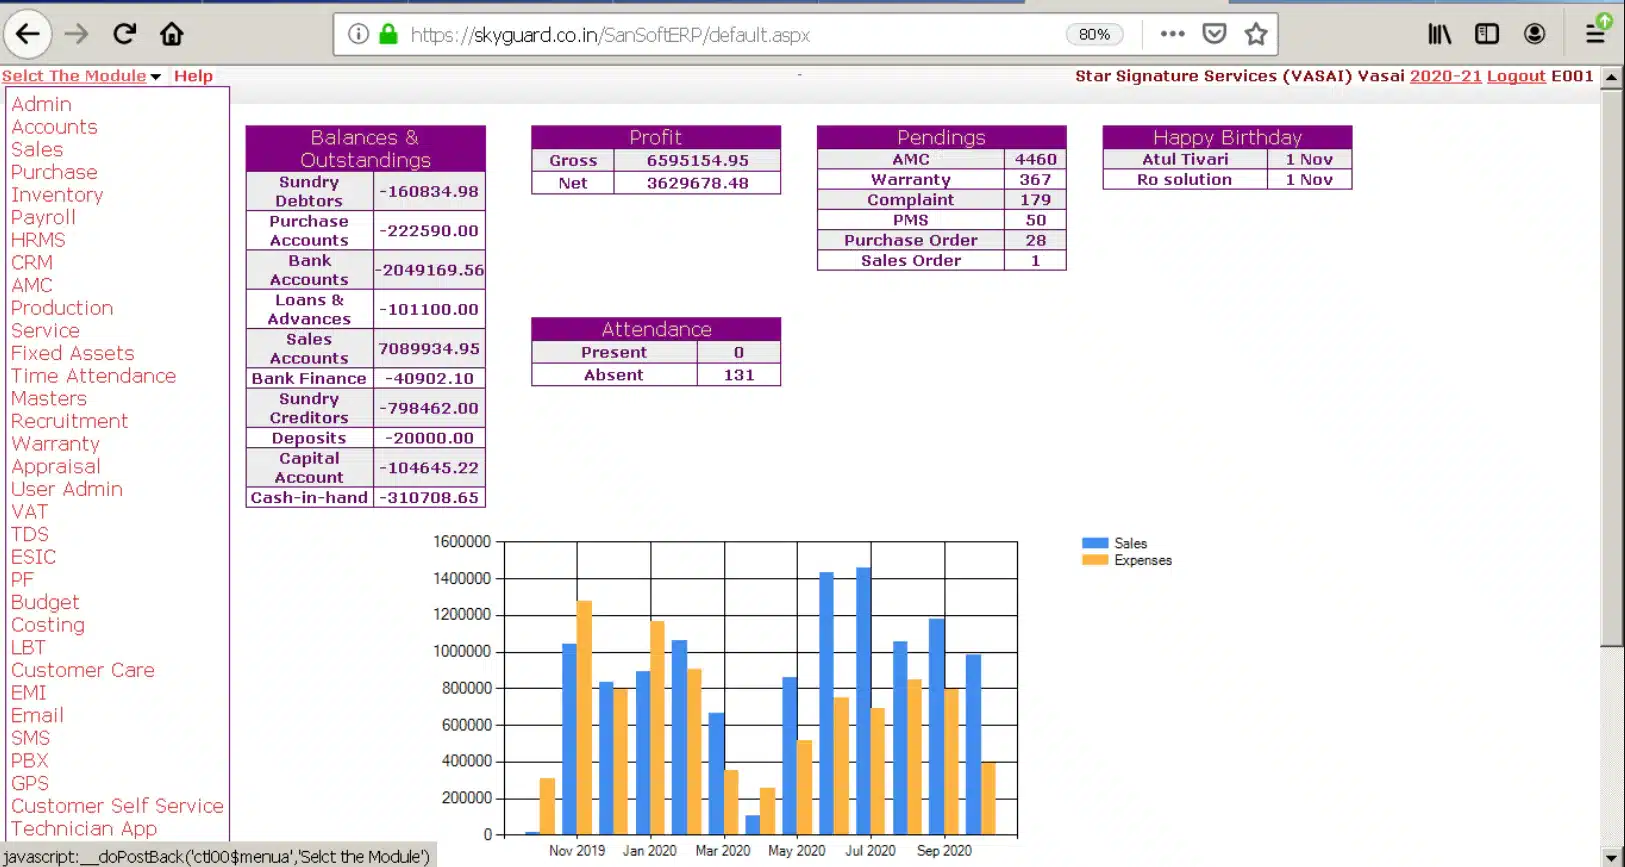Click the vertical scrollbar thumb
The image size is (1625, 867).
pyautogui.click(x=1612, y=368)
